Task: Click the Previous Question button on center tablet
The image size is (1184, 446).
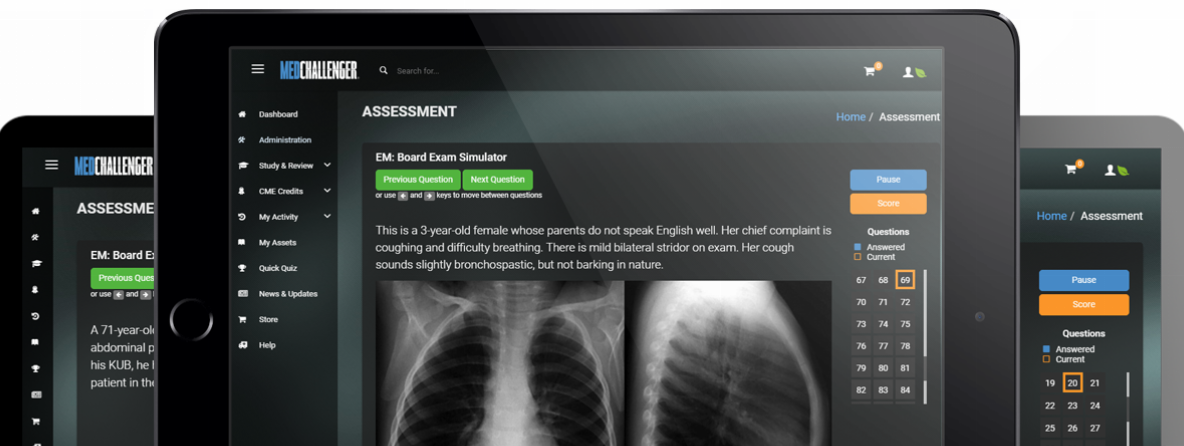Action: coord(418,180)
